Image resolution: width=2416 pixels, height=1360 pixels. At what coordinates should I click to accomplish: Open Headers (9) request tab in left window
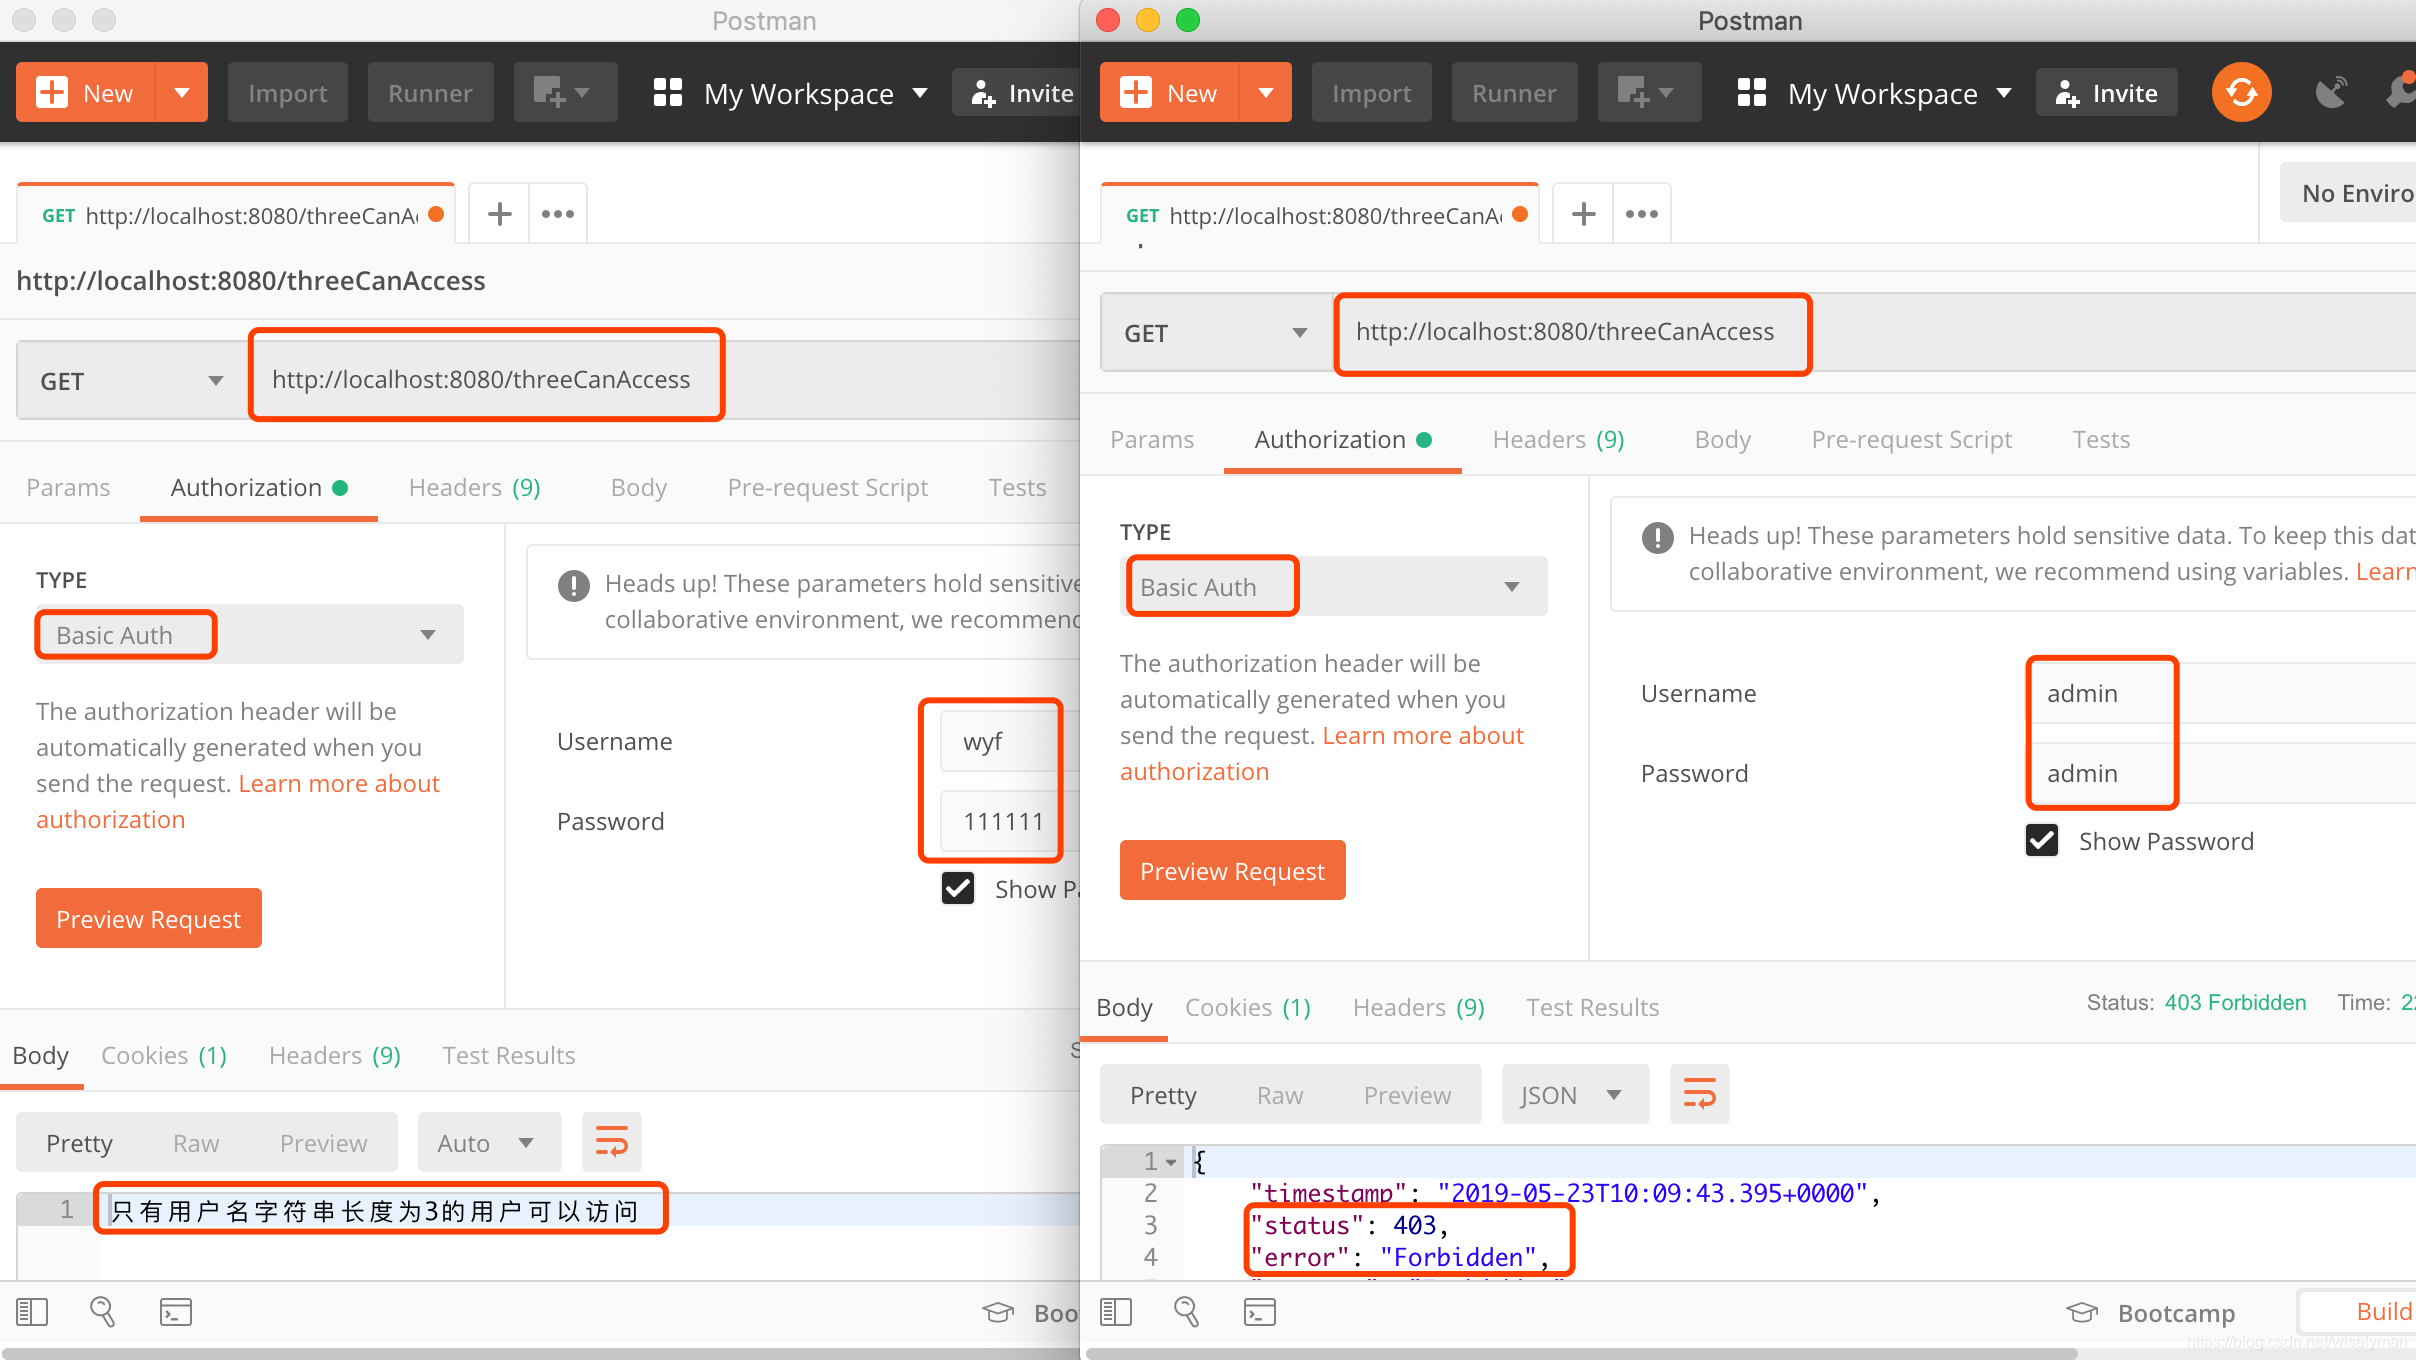[475, 488]
